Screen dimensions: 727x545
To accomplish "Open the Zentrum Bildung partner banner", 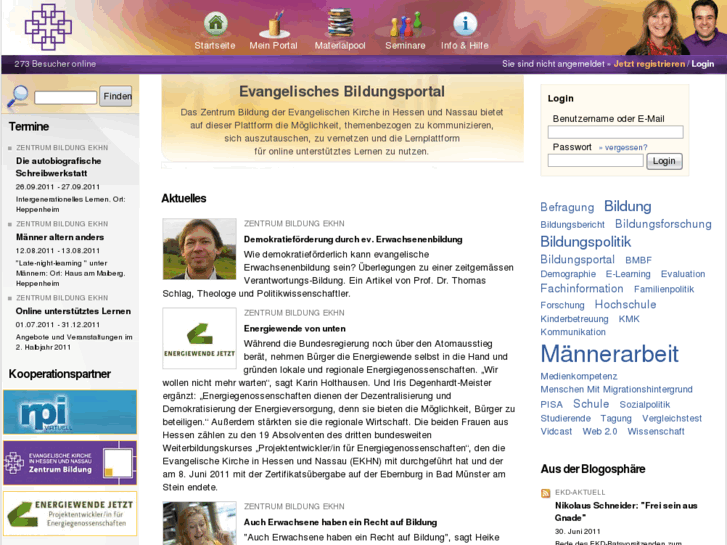I will pyautogui.click(x=70, y=463).
